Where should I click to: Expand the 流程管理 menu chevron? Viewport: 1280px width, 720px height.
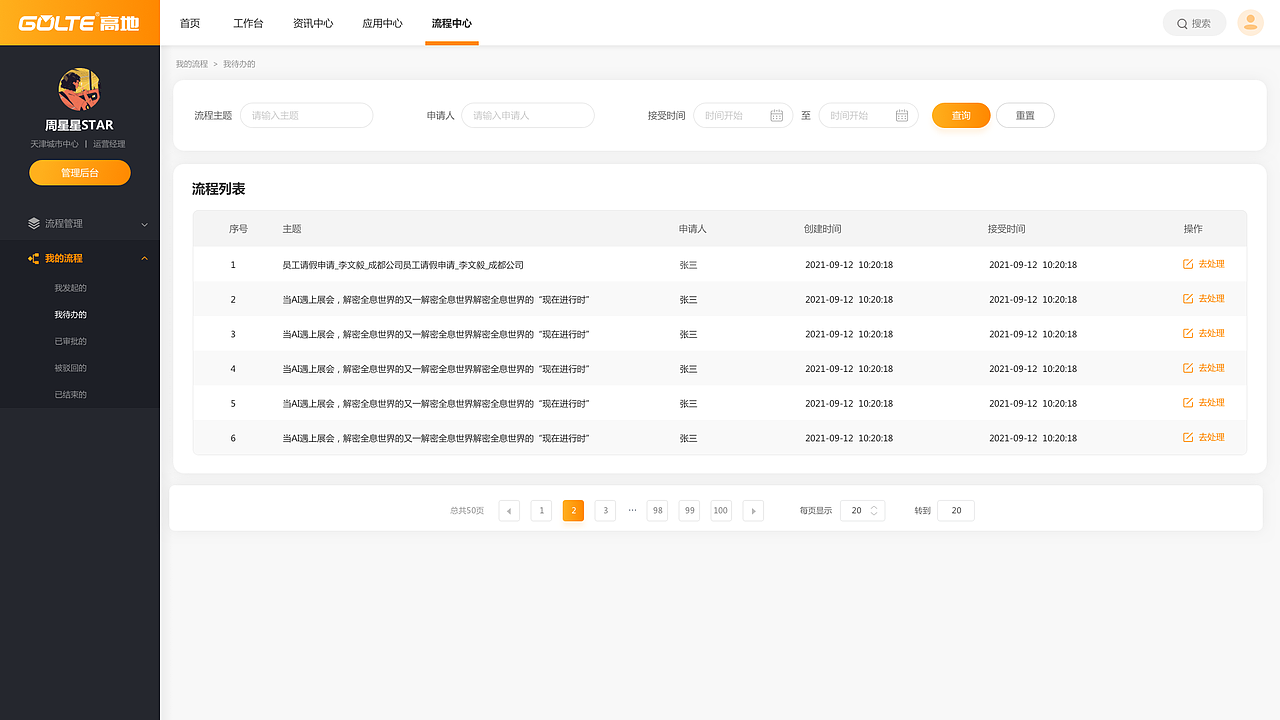coord(144,224)
